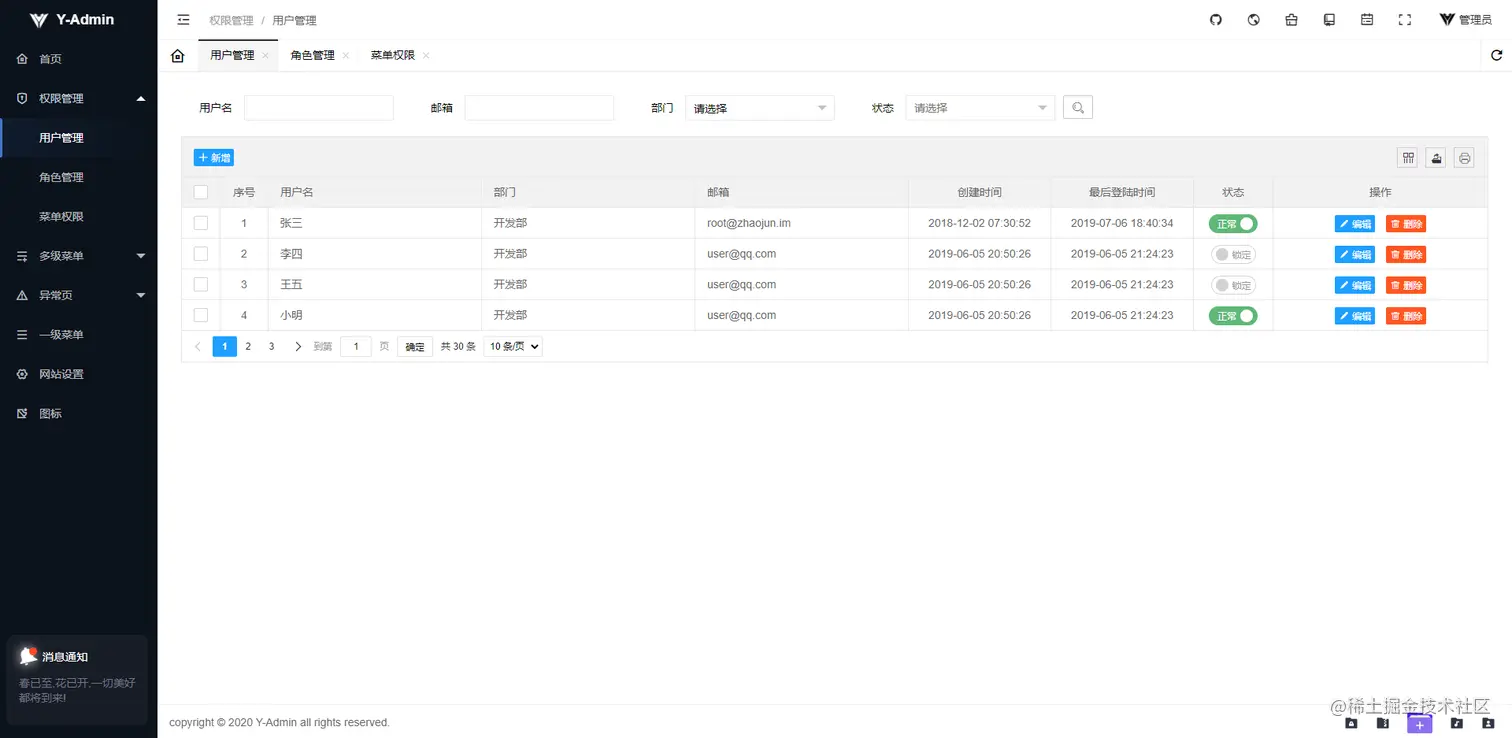Screen dimensions: 1512x738
Task: Close the 菜单权限 tab
Action: point(425,56)
